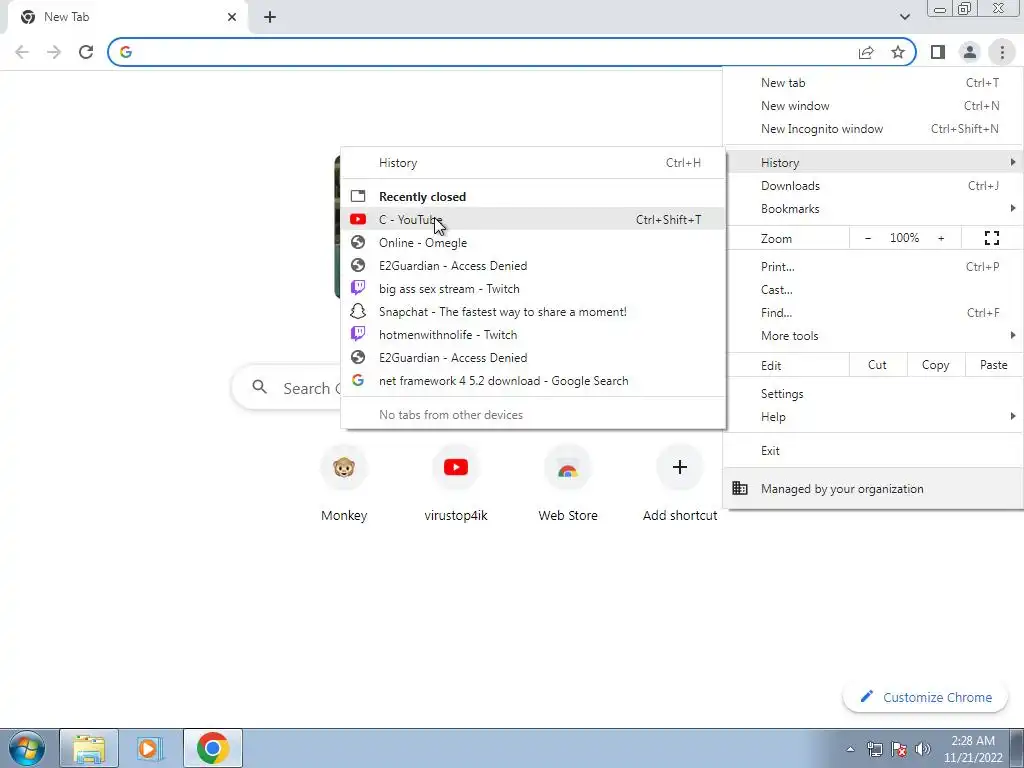Image resolution: width=1024 pixels, height=768 pixels.
Task: Open the virustop4ik YouTube shortcut
Action: (x=456, y=485)
